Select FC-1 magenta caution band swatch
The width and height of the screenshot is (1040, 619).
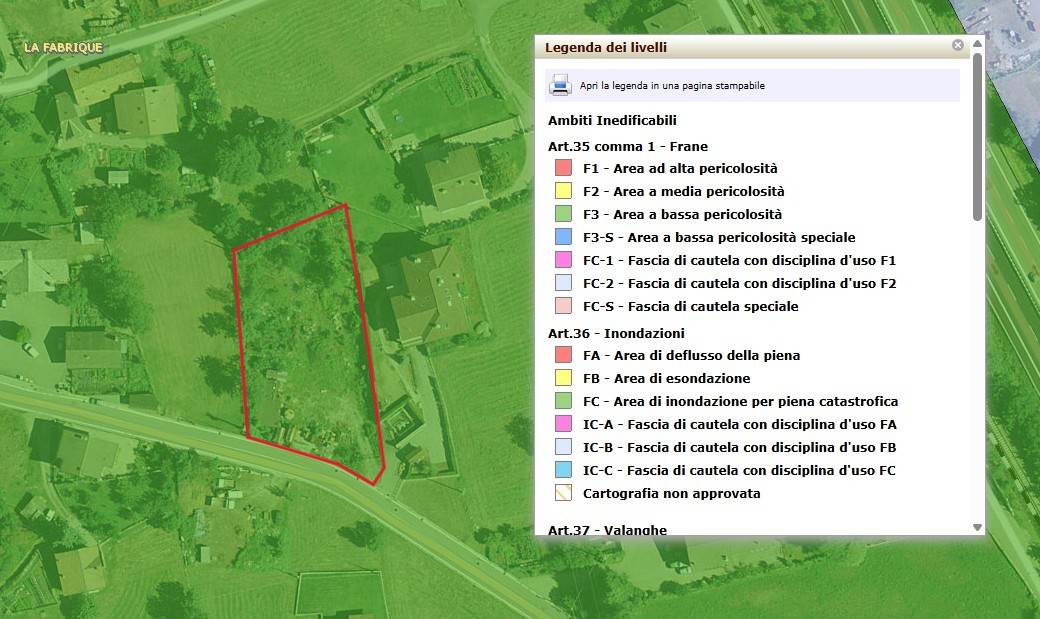pos(563,260)
